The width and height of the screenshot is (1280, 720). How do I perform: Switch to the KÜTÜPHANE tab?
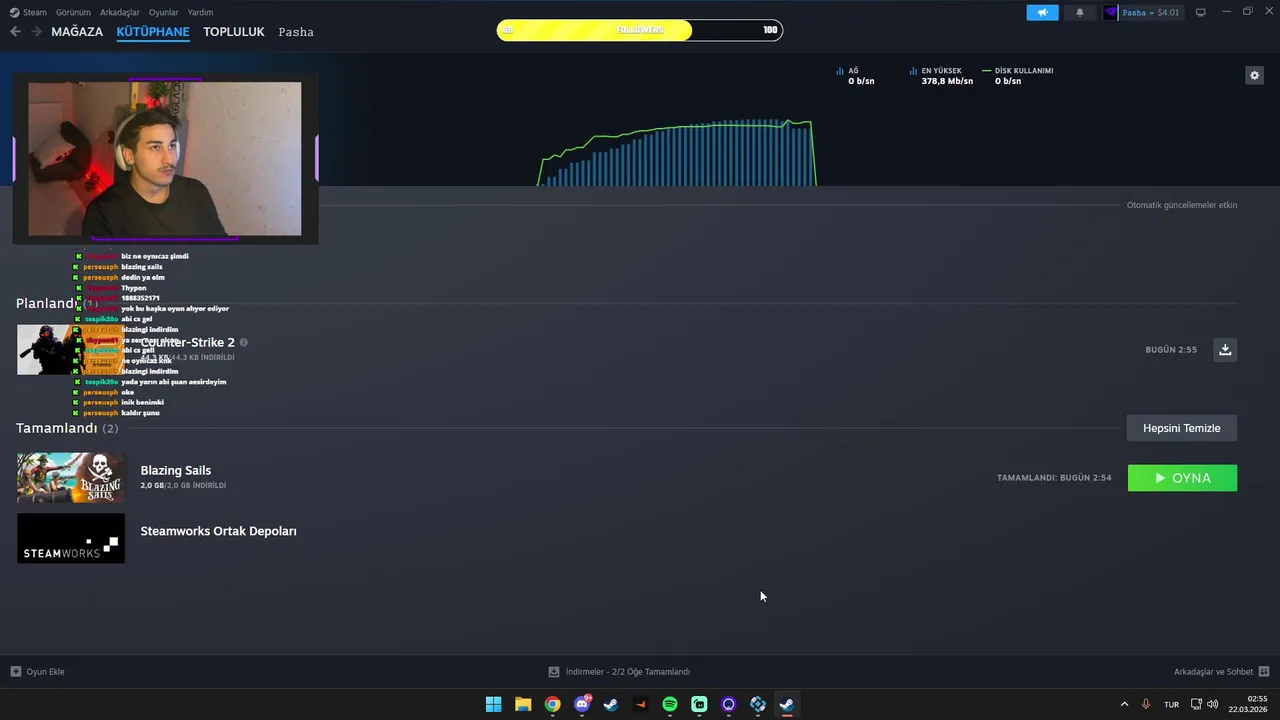coord(153,31)
